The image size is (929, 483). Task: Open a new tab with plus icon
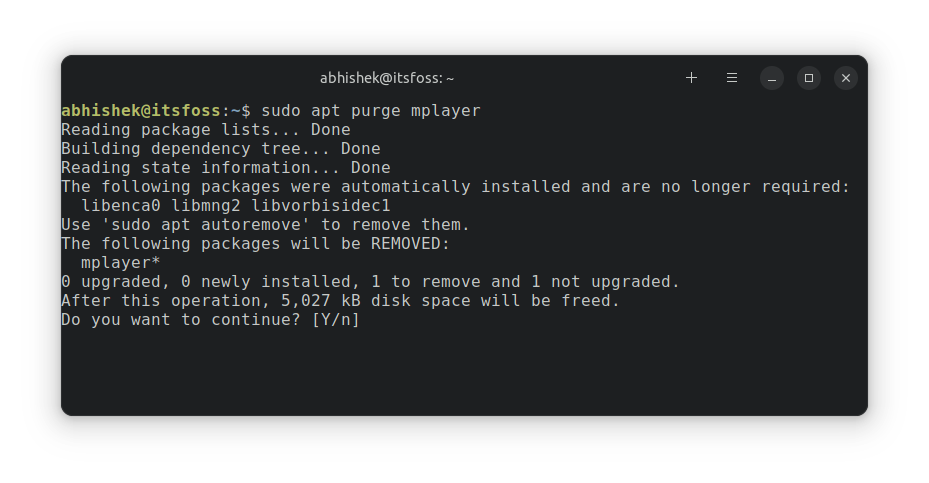[x=691, y=78]
